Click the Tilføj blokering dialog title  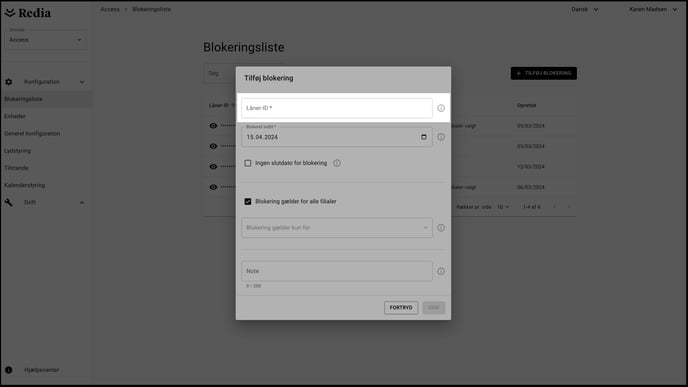coord(269,78)
